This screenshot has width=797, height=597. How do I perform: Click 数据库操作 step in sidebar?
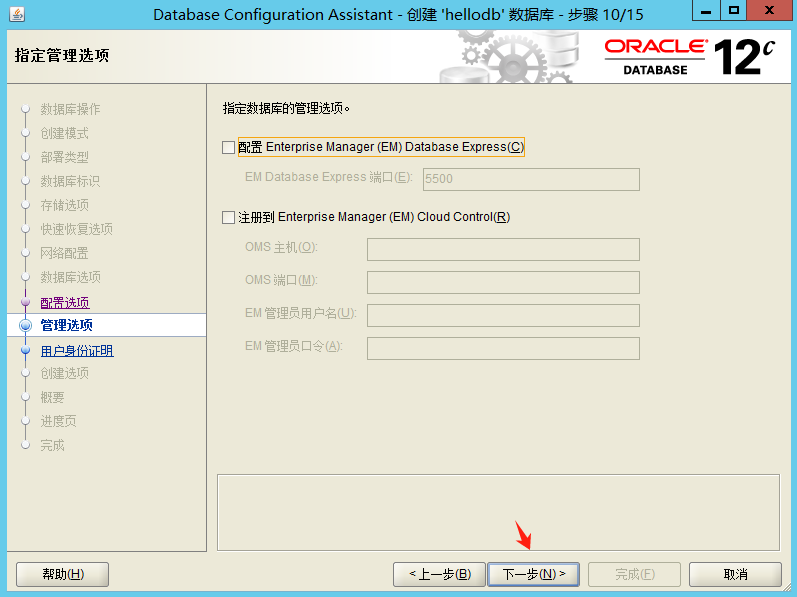click(70, 109)
